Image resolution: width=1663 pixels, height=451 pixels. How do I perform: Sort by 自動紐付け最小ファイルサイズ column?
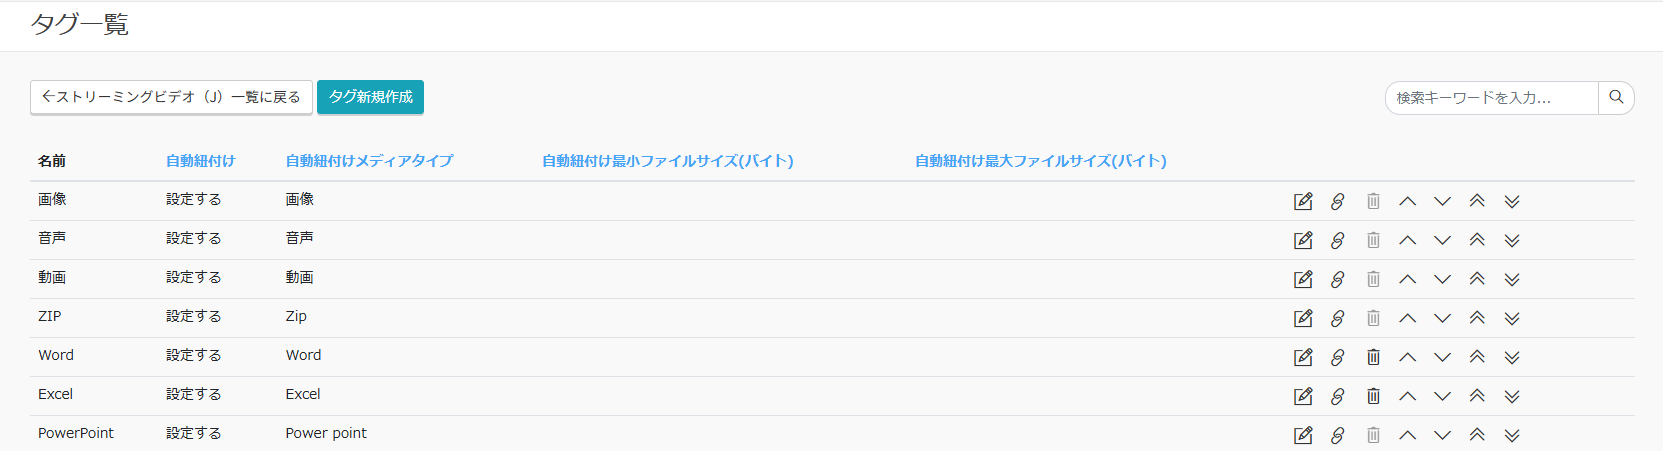click(x=667, y=161)
